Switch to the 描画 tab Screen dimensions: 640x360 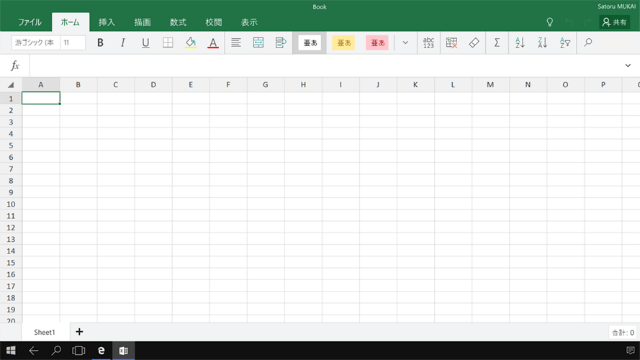point(142,22)
